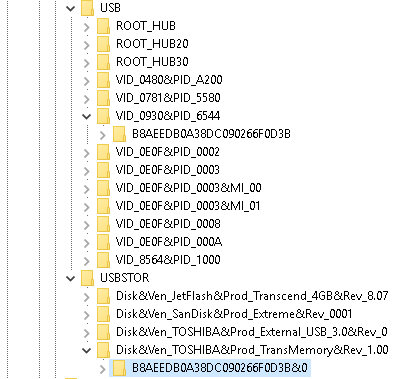The width and height of the screenshot is (394, 379).
Task: Expand the VID_0E0F&PID_0003&MI_00 key
Action: coord(87,188)
